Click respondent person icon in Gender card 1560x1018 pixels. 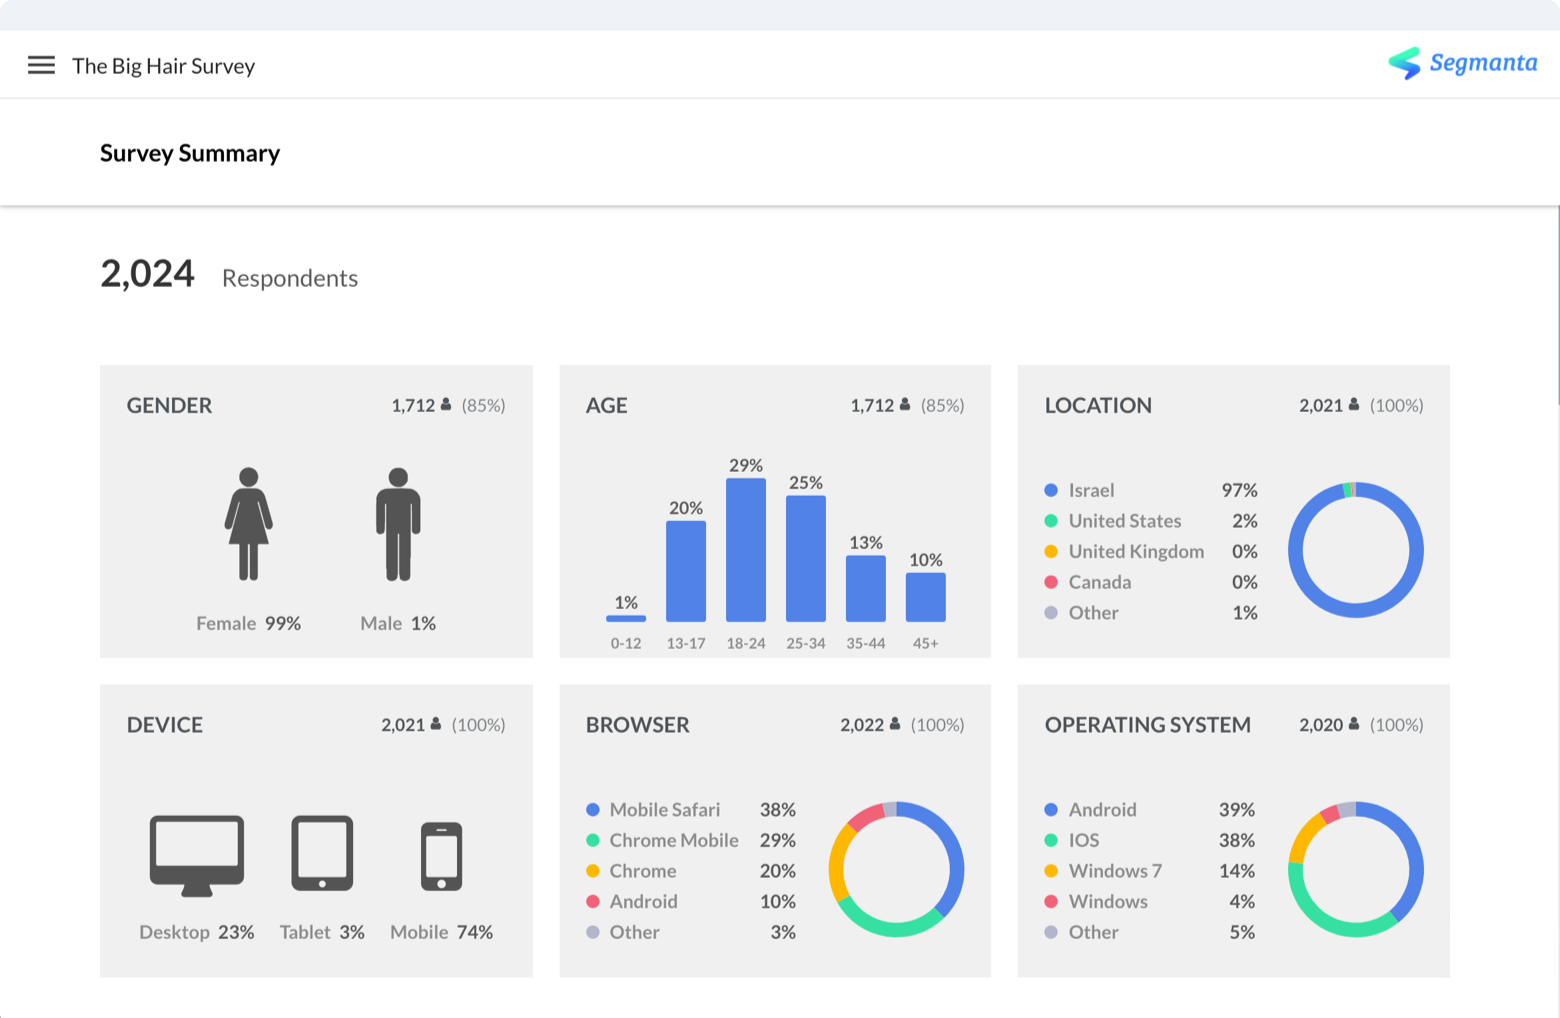click(x=446, y=404)
